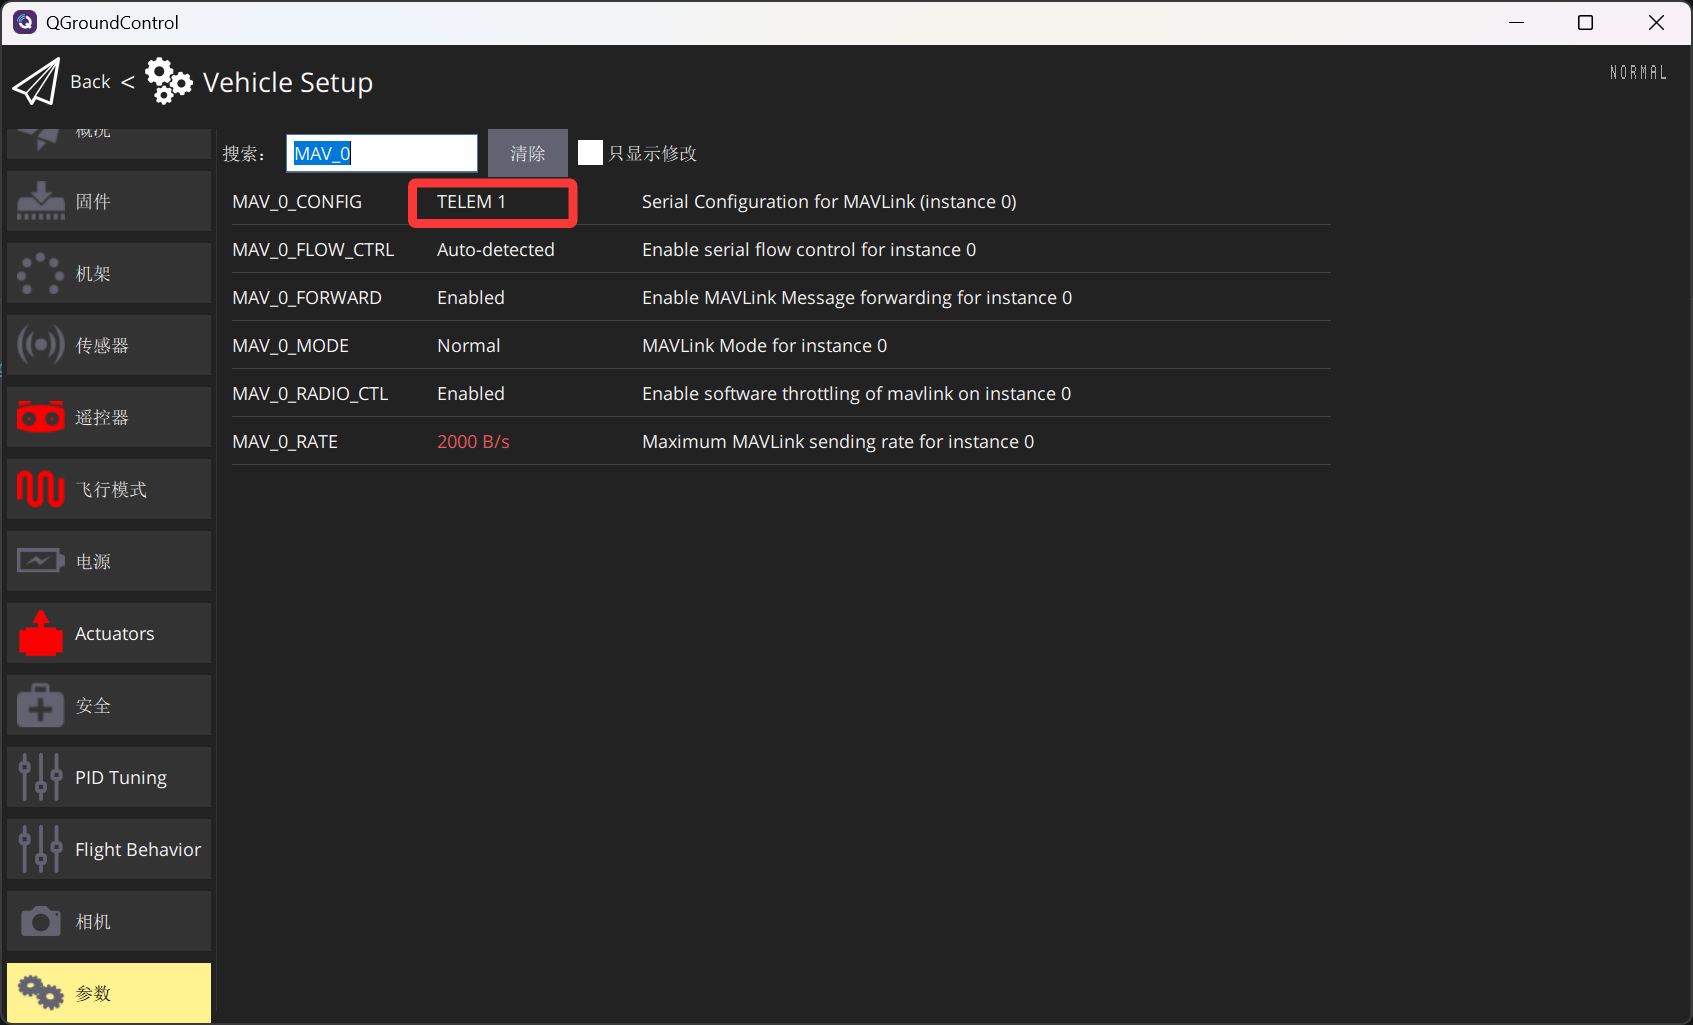Click the Normal value of MAV_0_MODE

469,346
